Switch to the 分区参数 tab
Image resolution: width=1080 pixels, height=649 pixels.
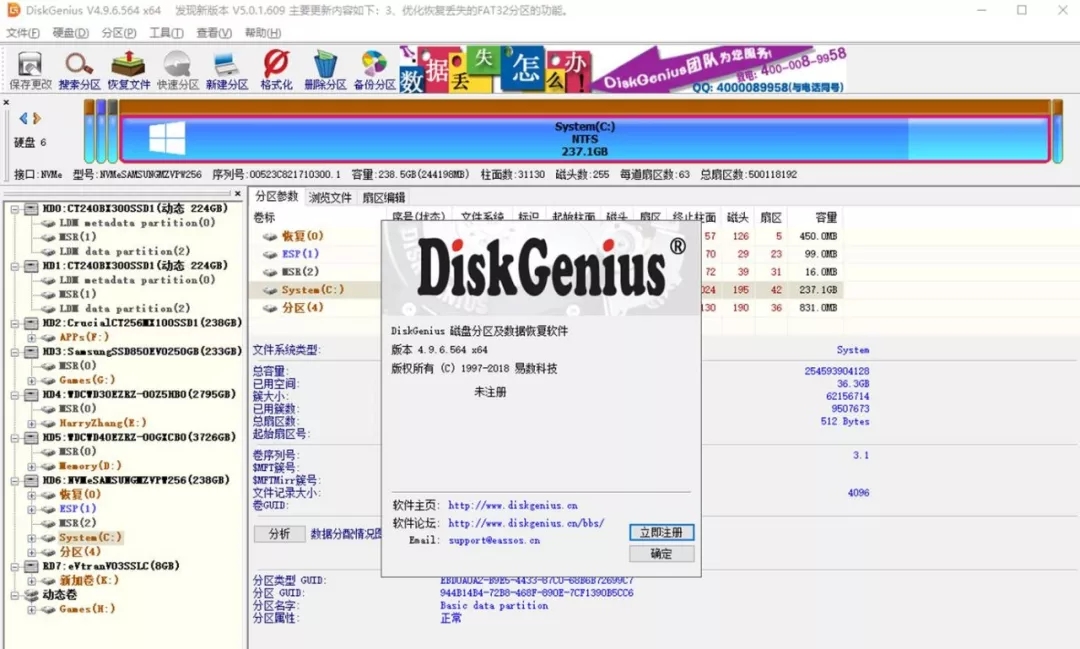point(276,196)
